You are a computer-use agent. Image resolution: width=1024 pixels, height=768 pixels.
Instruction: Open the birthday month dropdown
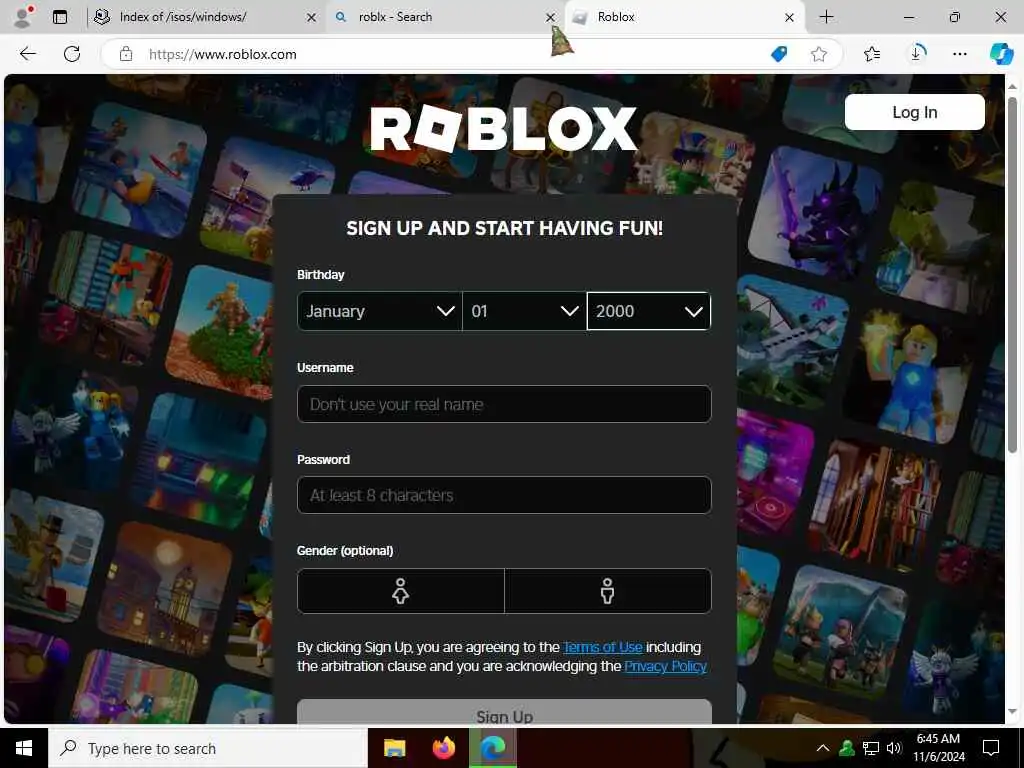point(379,311)
